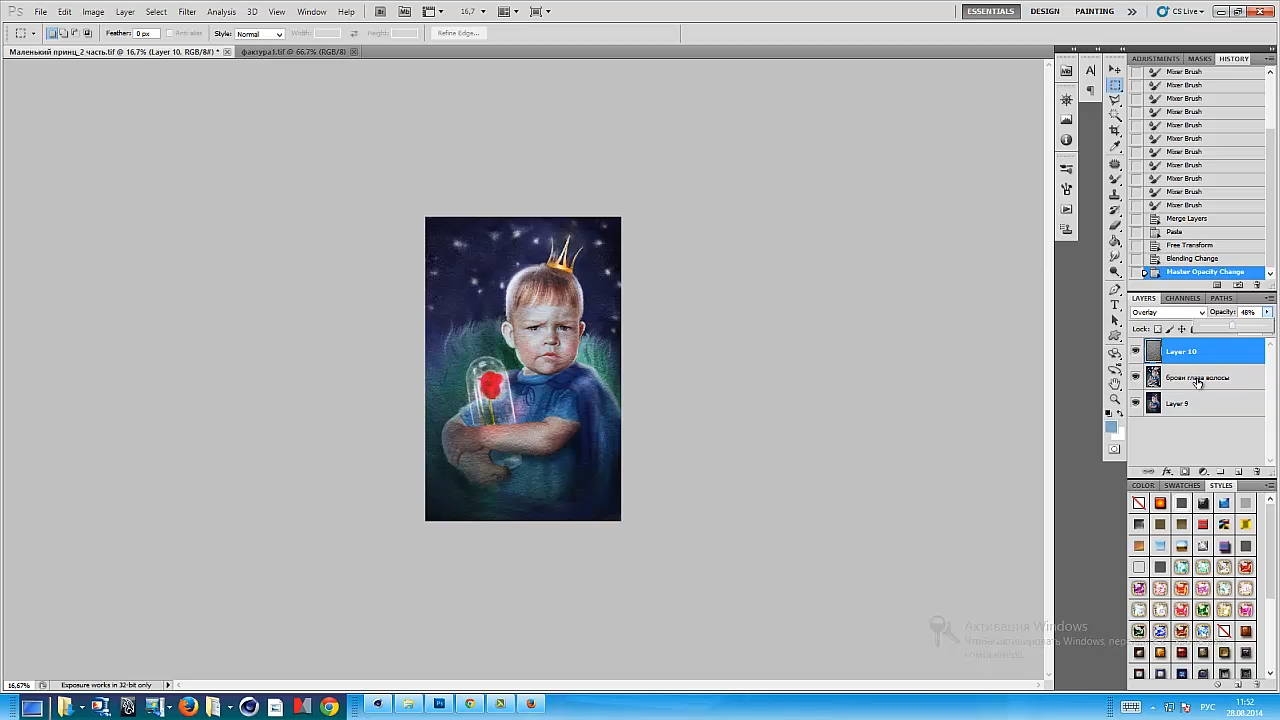Choose Add to selection mode
Viewport: 1280px width, 720px height.
coord(62,33)
